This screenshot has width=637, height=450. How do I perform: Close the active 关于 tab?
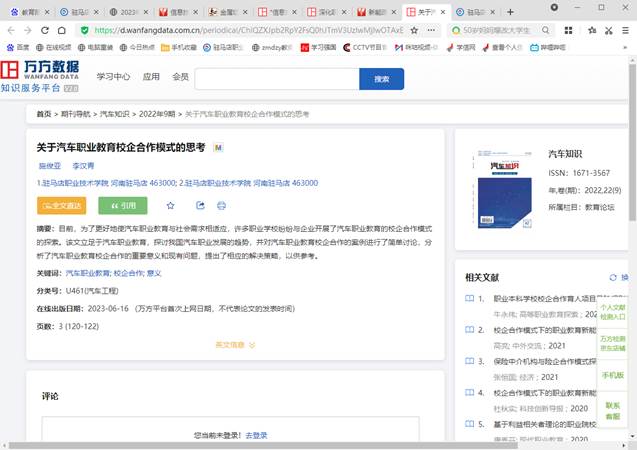pos(443,12)
